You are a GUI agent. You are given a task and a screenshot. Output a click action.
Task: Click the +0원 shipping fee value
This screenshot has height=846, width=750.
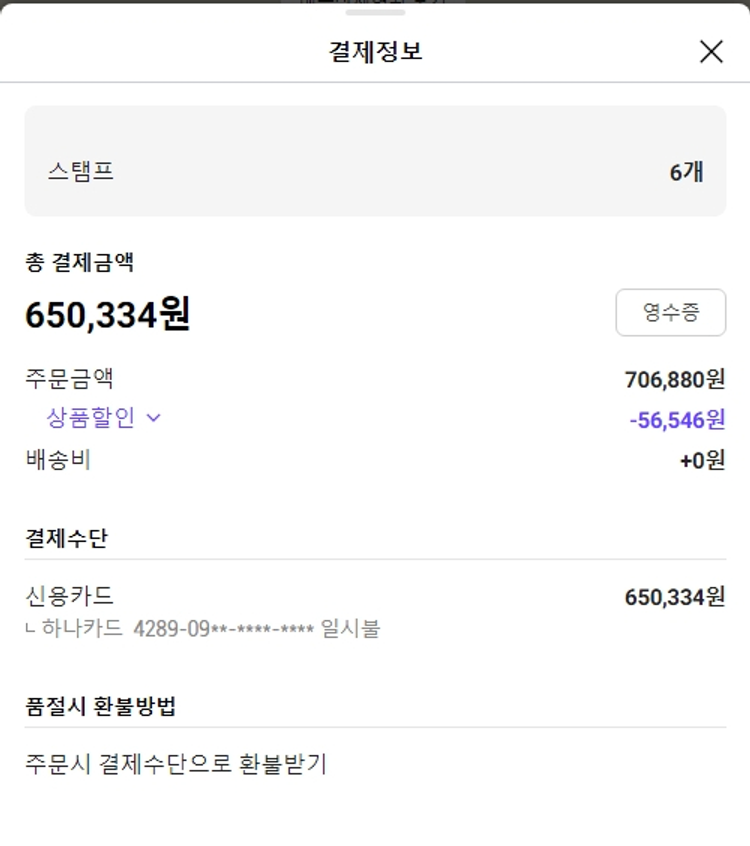coord(702,461)
